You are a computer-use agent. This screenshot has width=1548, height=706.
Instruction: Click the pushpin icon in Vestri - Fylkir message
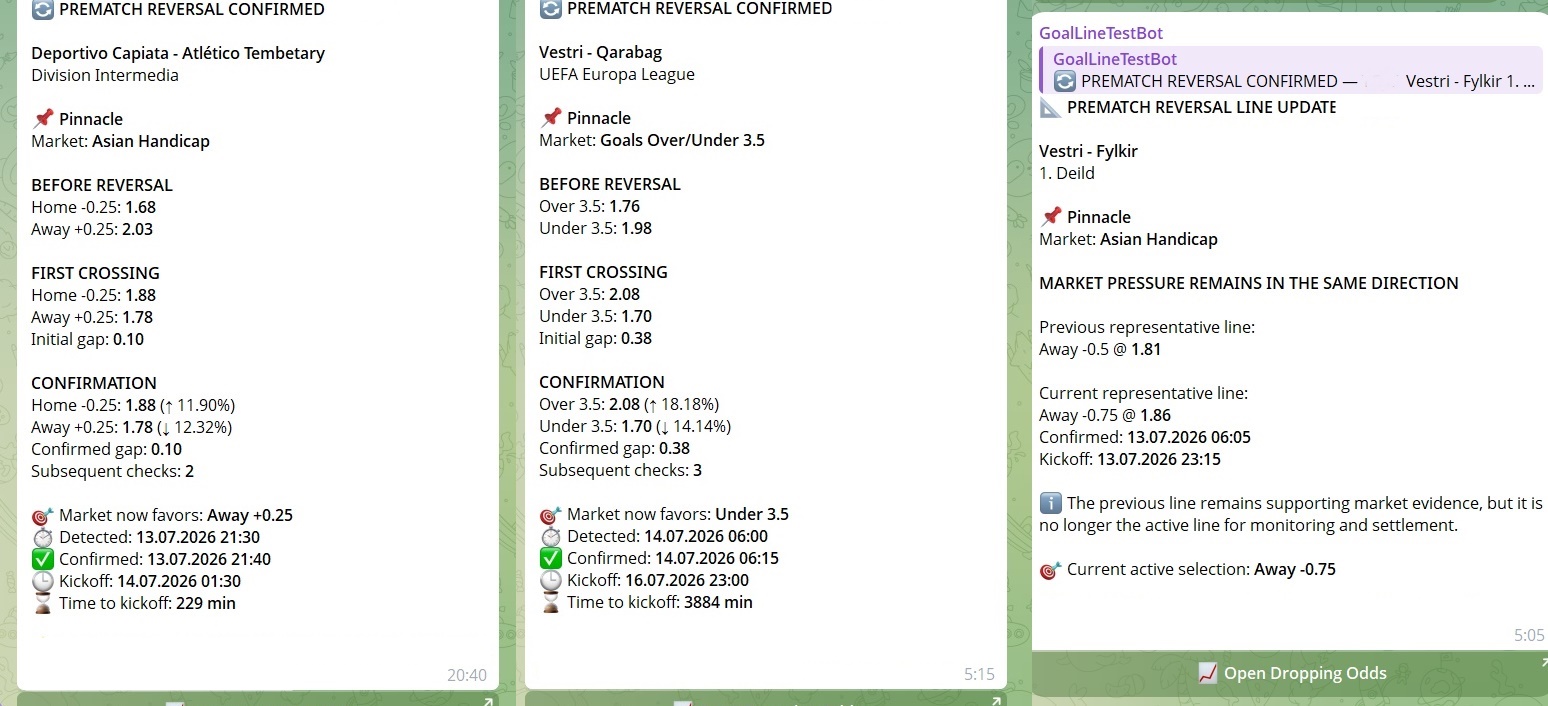[x=1051, y=217]
